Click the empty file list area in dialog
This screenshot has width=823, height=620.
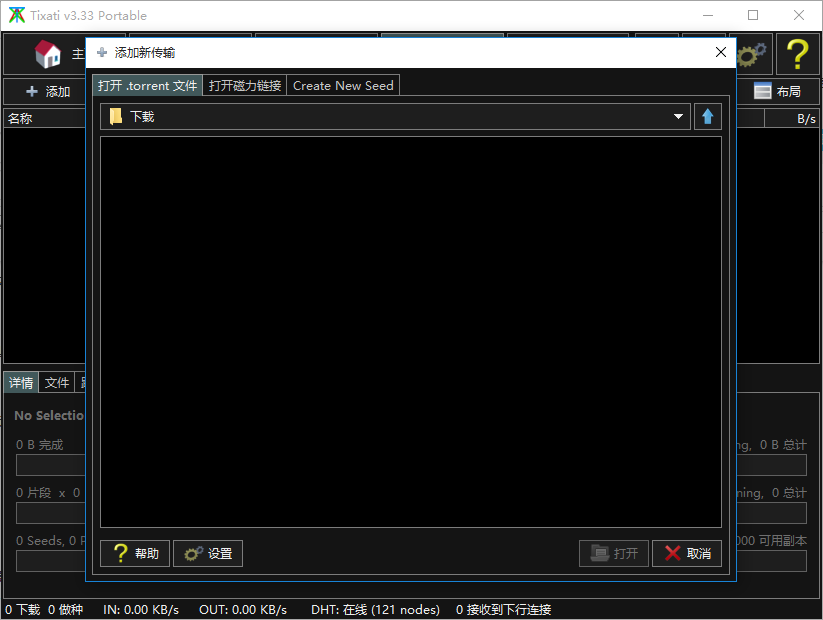(411, 332)
